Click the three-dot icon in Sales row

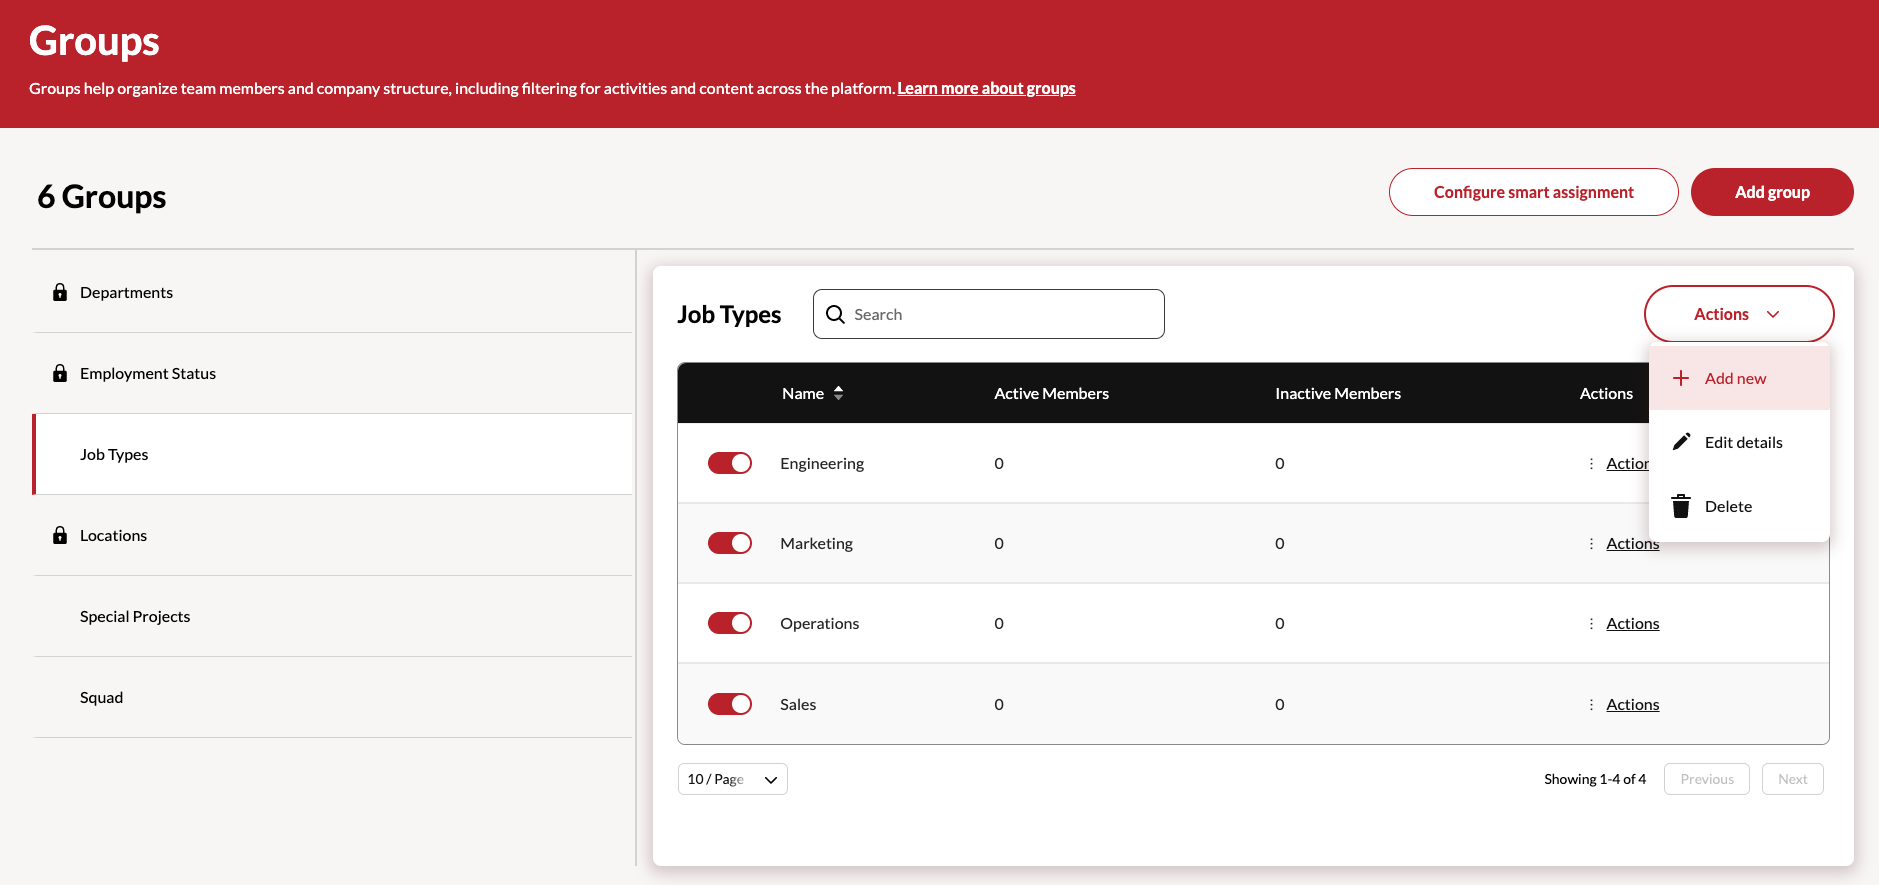1591,704
